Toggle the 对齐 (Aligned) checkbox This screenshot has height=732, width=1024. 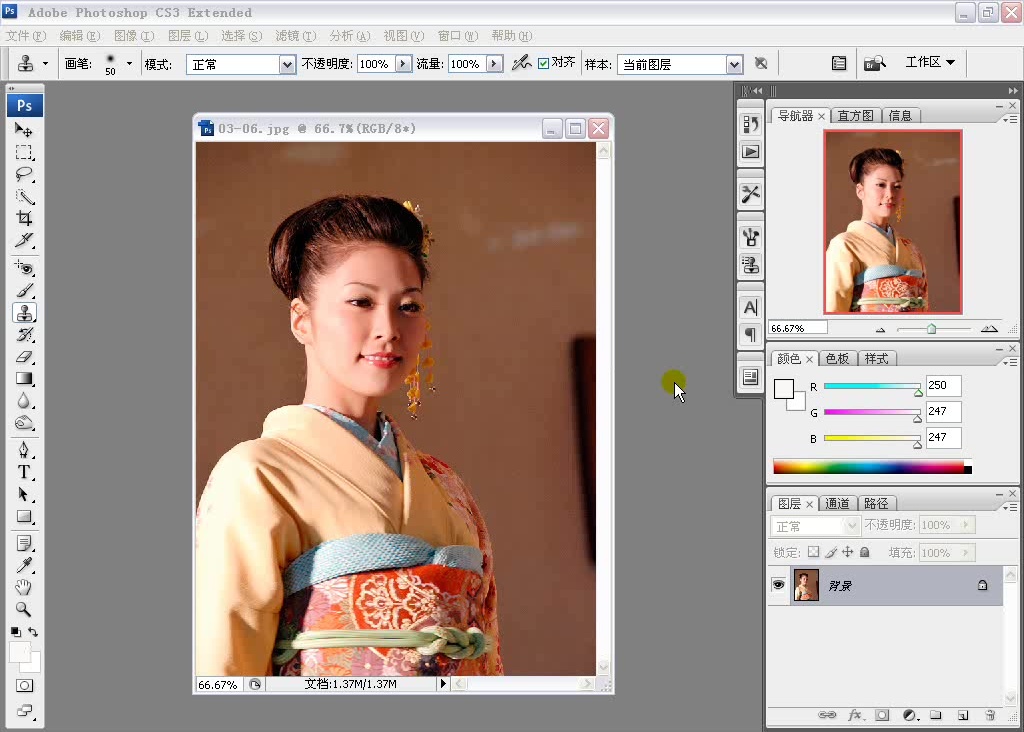pyautogui.click(x=544, y=63)
